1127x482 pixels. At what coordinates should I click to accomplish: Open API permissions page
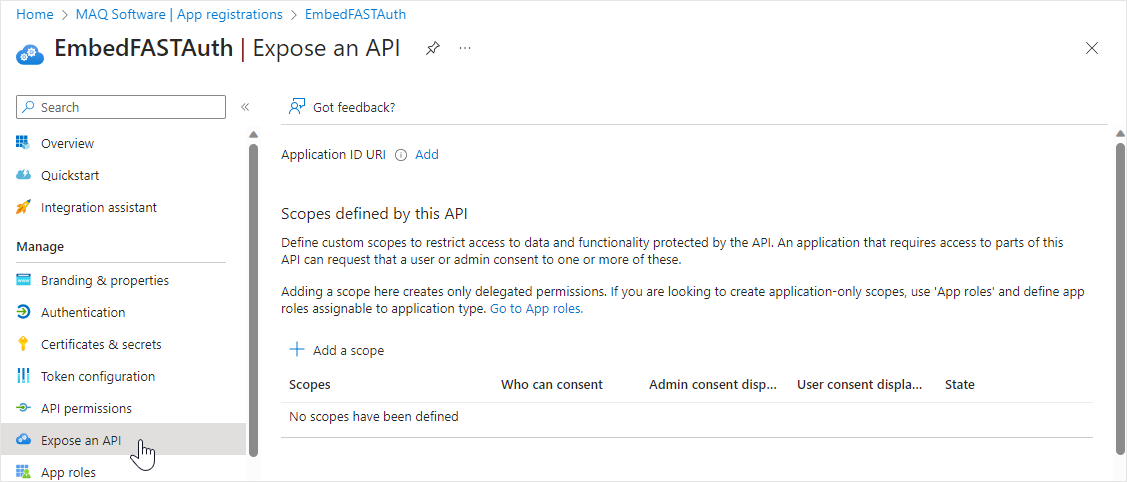(86, 408)
